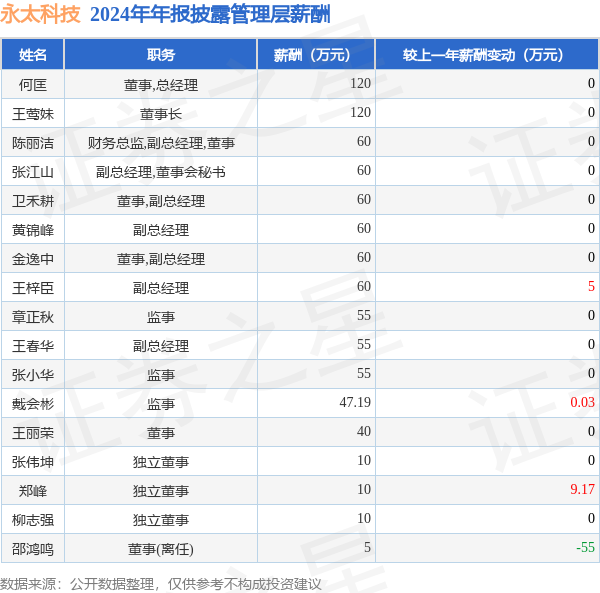
Task: Click the name cell 张江山
Action: (33, 172)
